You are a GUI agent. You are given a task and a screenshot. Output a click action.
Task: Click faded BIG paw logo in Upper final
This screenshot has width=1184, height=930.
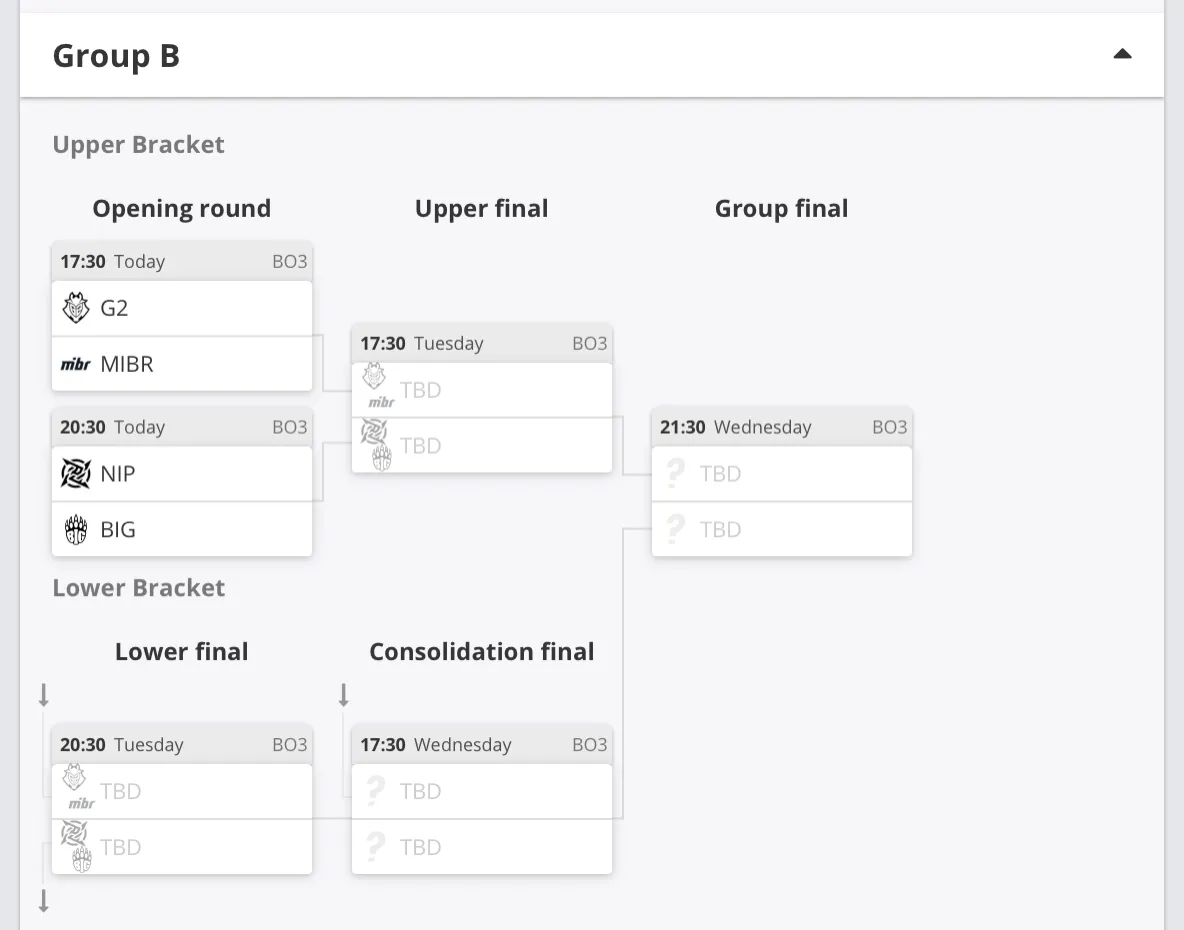(382, 458)
